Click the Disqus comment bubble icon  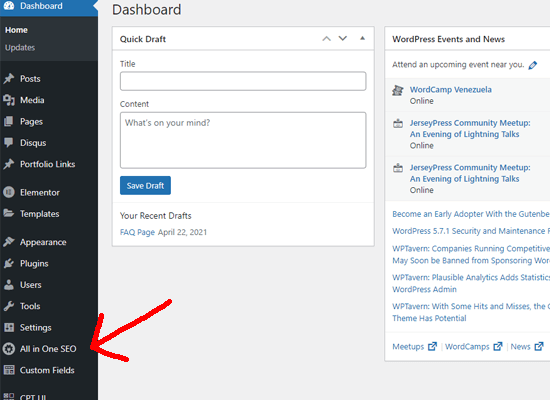click(8, 143)
